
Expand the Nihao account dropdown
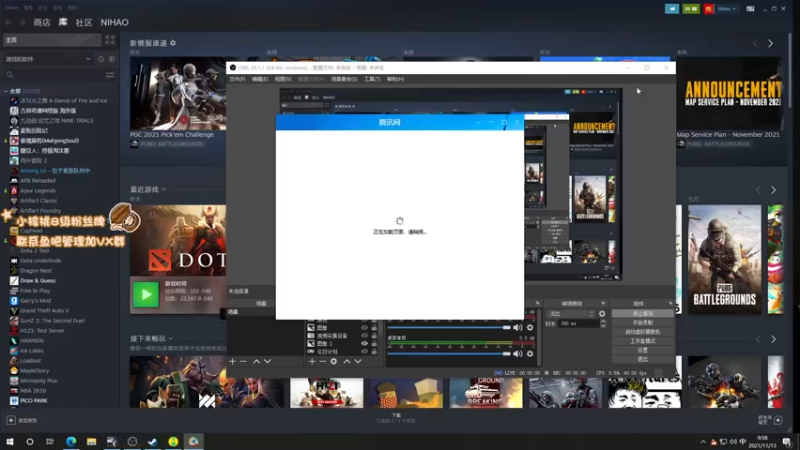(x=727, y=9)
